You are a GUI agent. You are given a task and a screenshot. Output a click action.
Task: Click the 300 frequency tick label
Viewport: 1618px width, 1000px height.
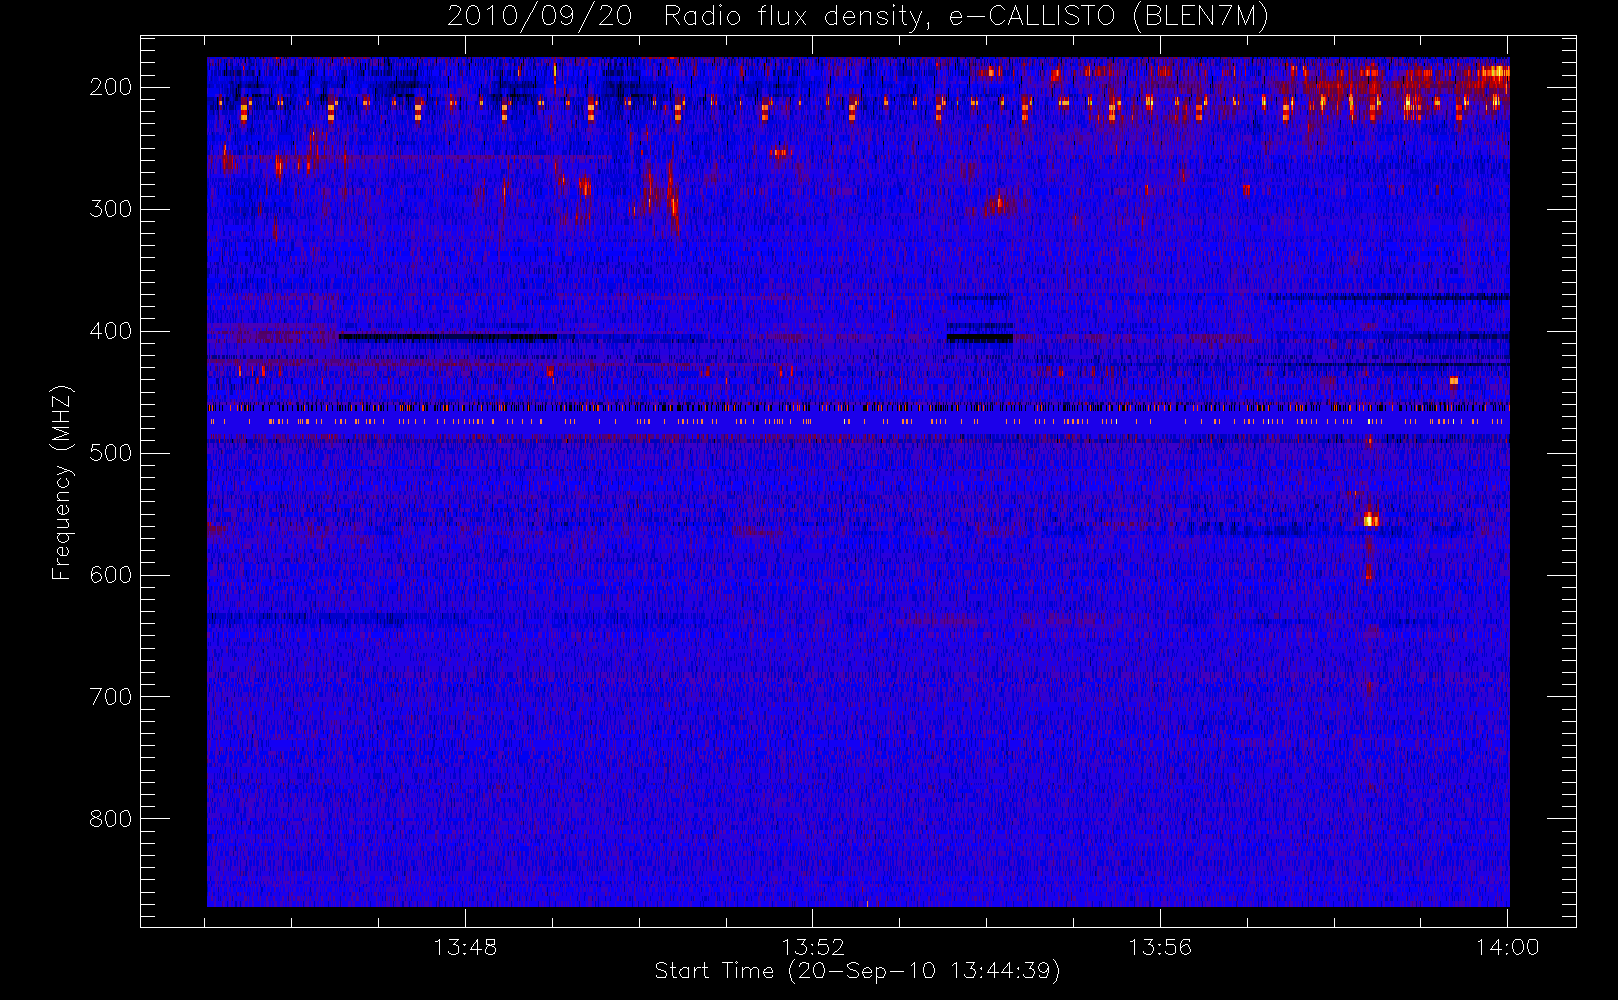click(111, 210)
